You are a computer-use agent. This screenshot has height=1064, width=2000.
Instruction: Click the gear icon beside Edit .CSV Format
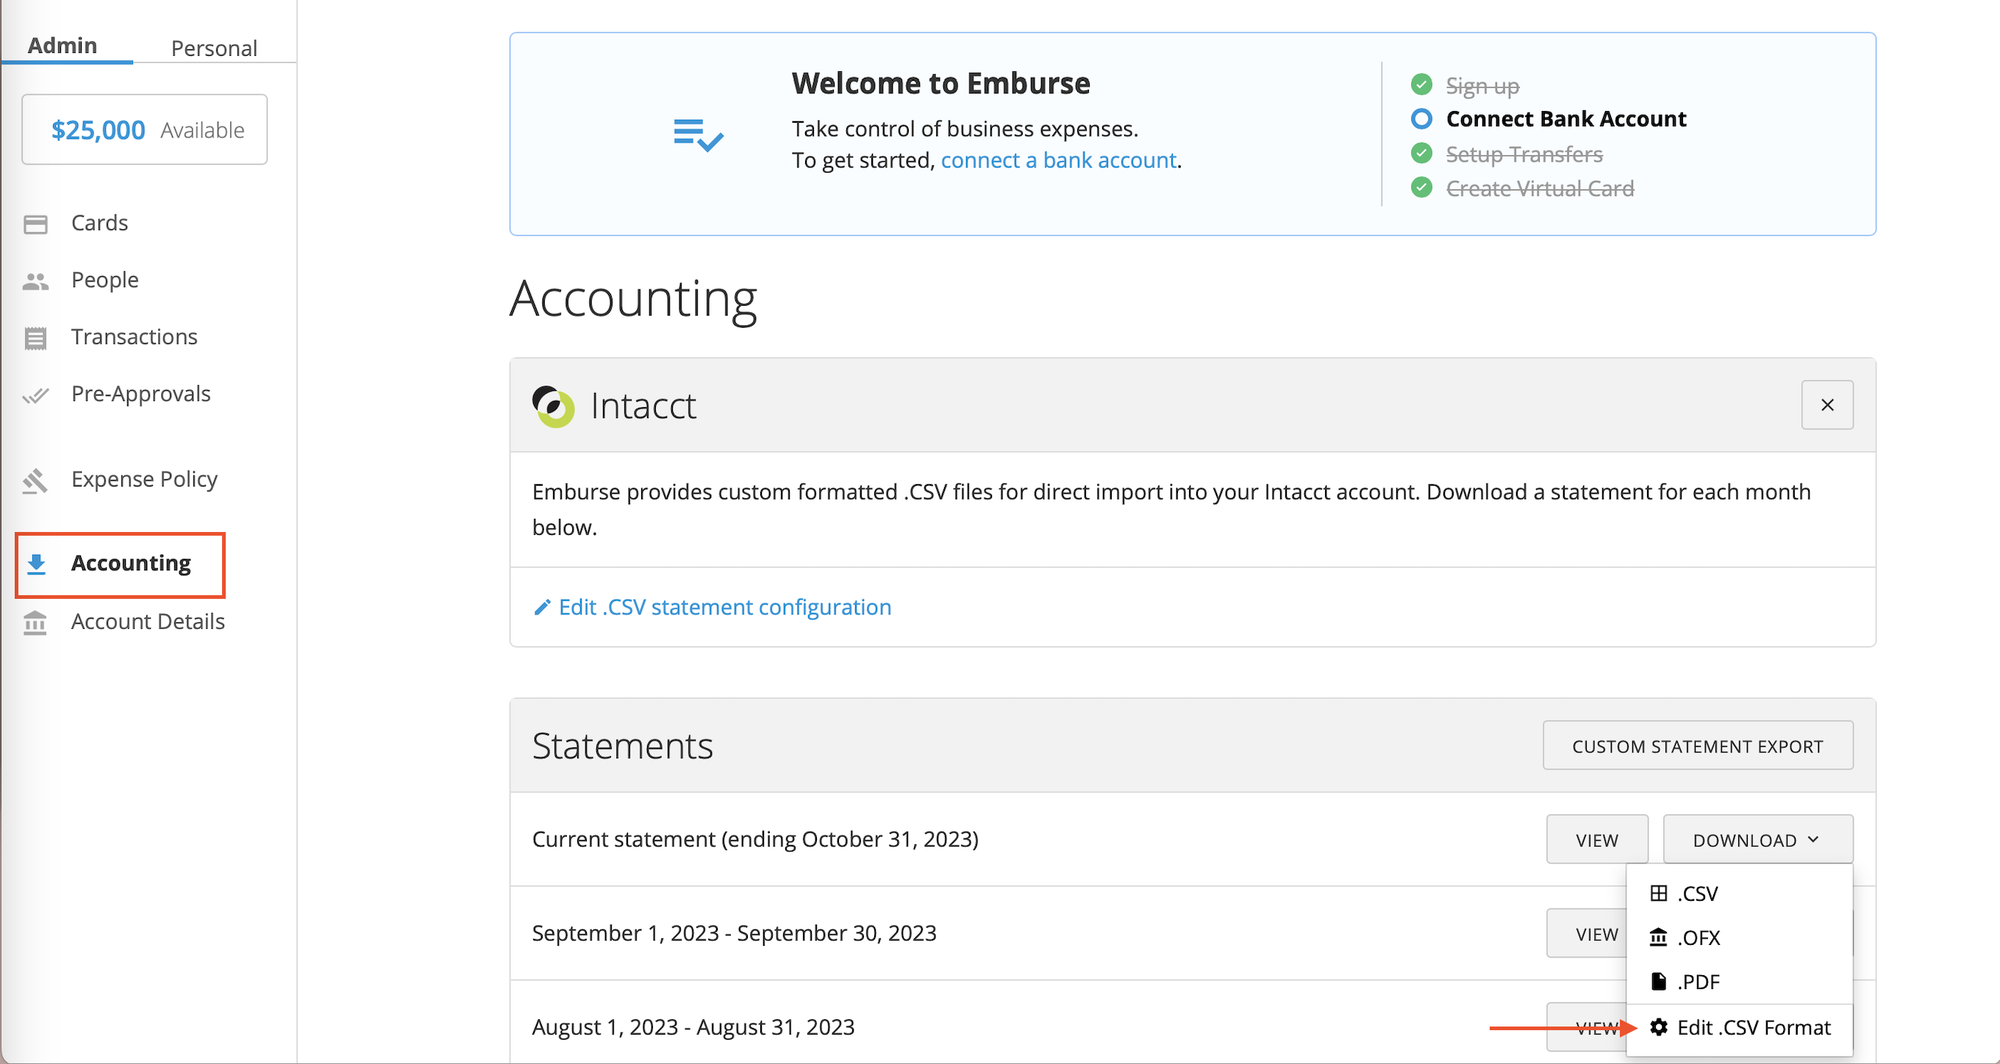tap(1658, 1027)
